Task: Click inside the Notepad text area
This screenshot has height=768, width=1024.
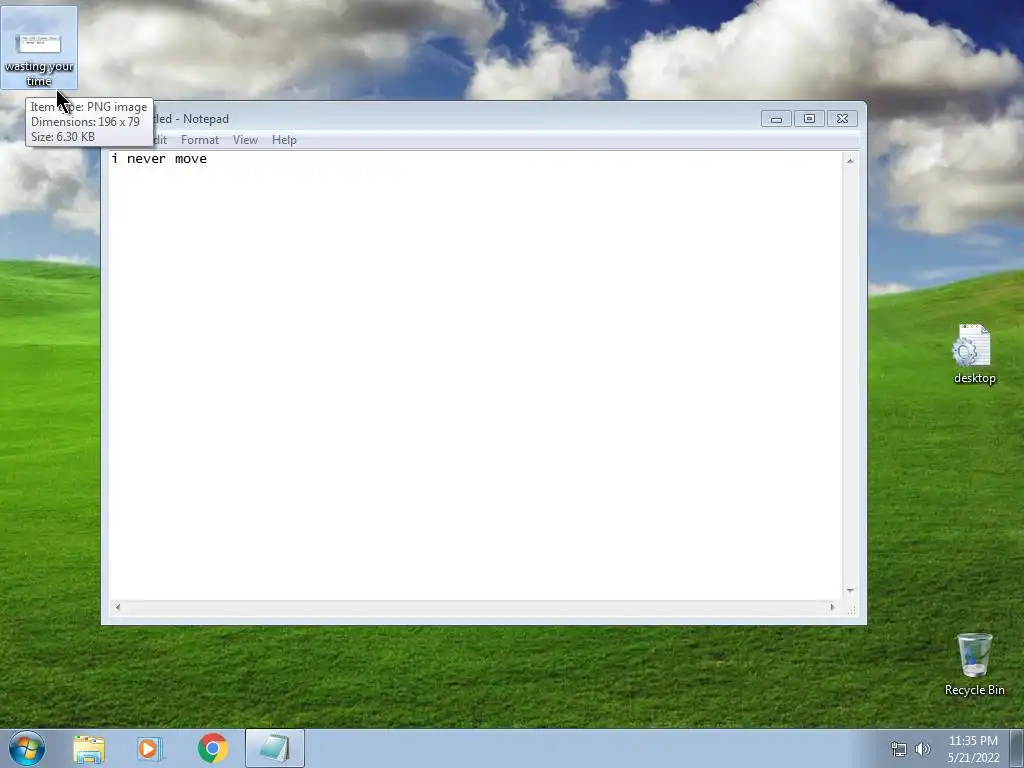Action: pos(475,376)
